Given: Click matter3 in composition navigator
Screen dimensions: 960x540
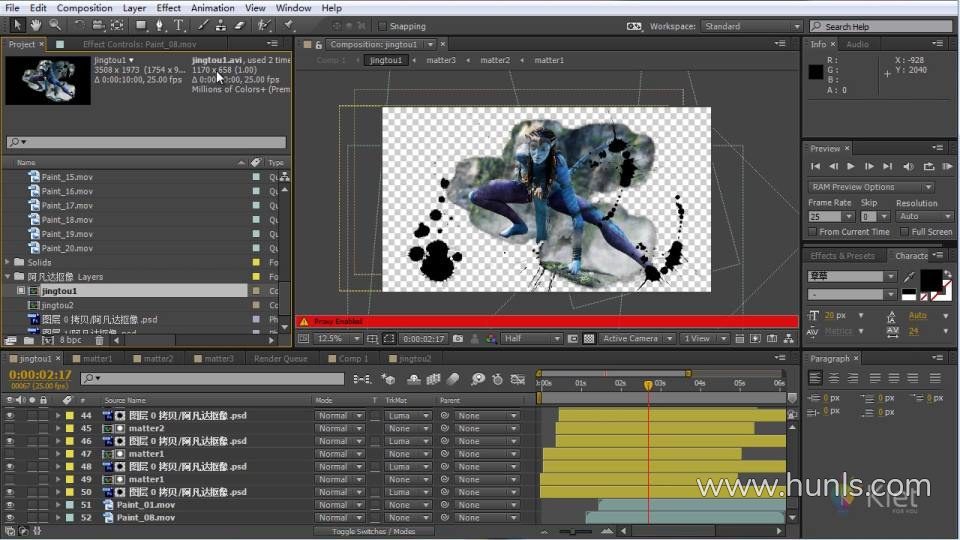Looking at the screenshot, I should (441, 60).
